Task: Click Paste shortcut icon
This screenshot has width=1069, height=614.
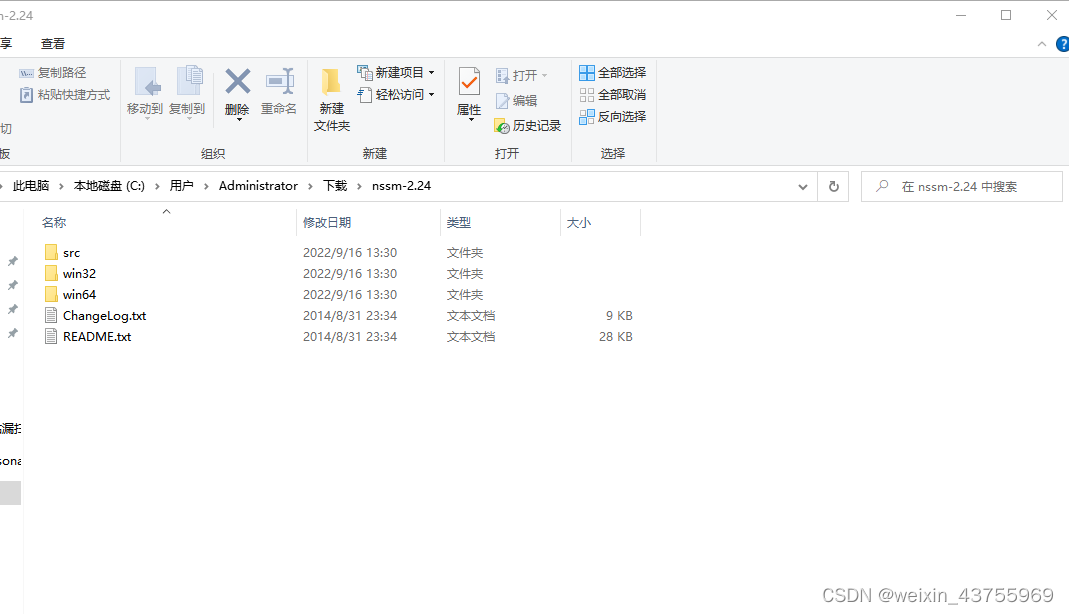Action: [x=27, y=95]
